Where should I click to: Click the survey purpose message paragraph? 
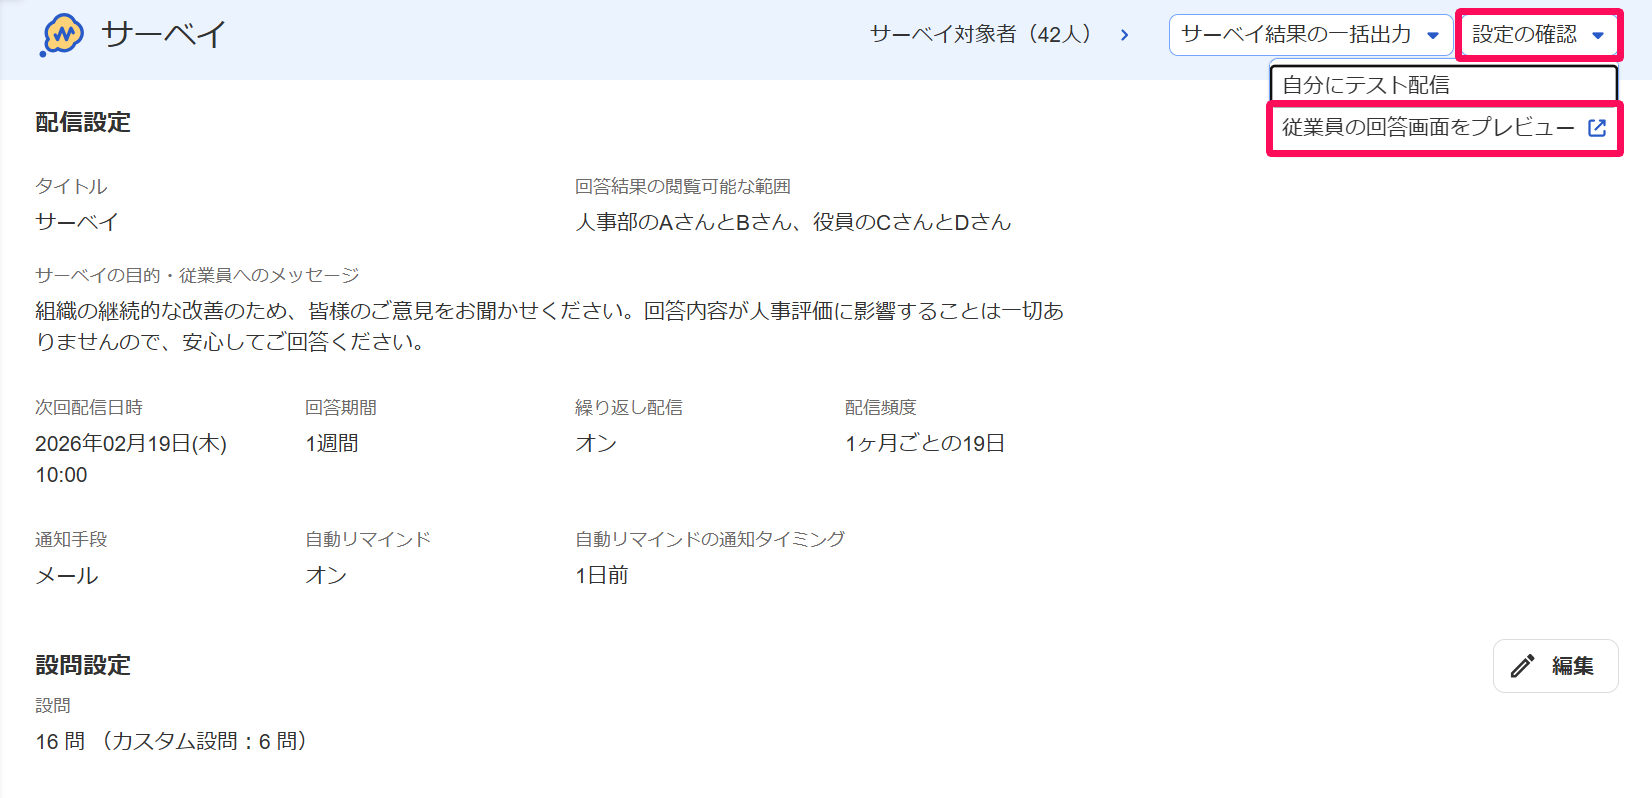tap(549, 327)
